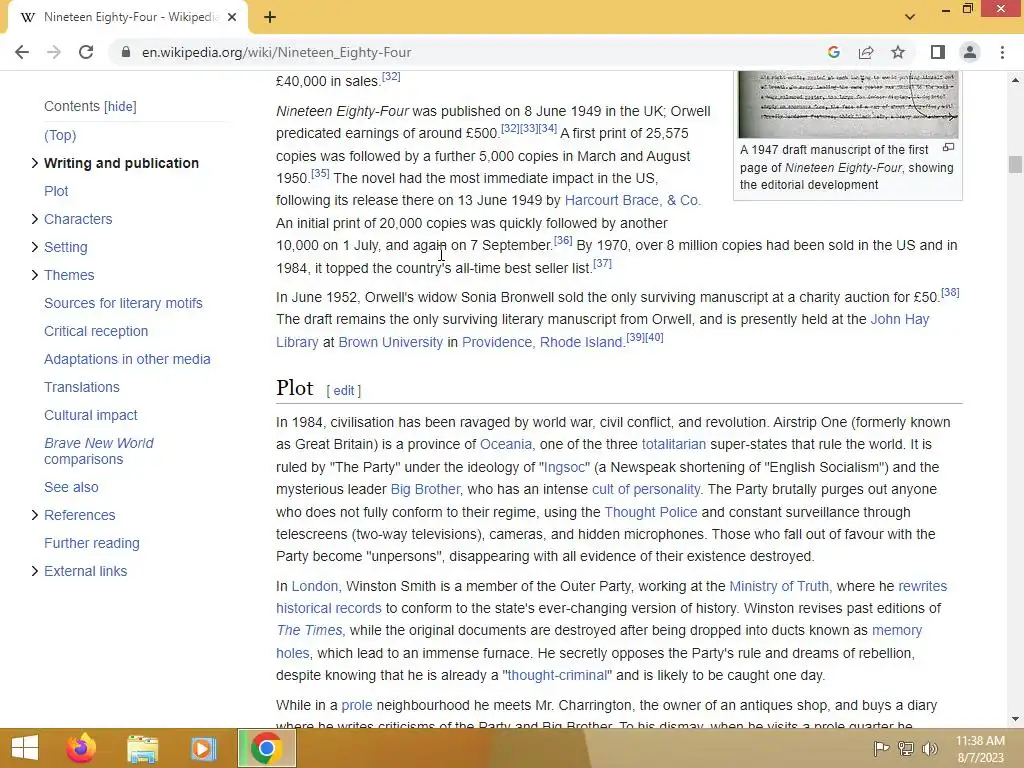Open the tab search dropdown arrow
The width and height of the screenshot is (1024, 768).
pos(910,17)
